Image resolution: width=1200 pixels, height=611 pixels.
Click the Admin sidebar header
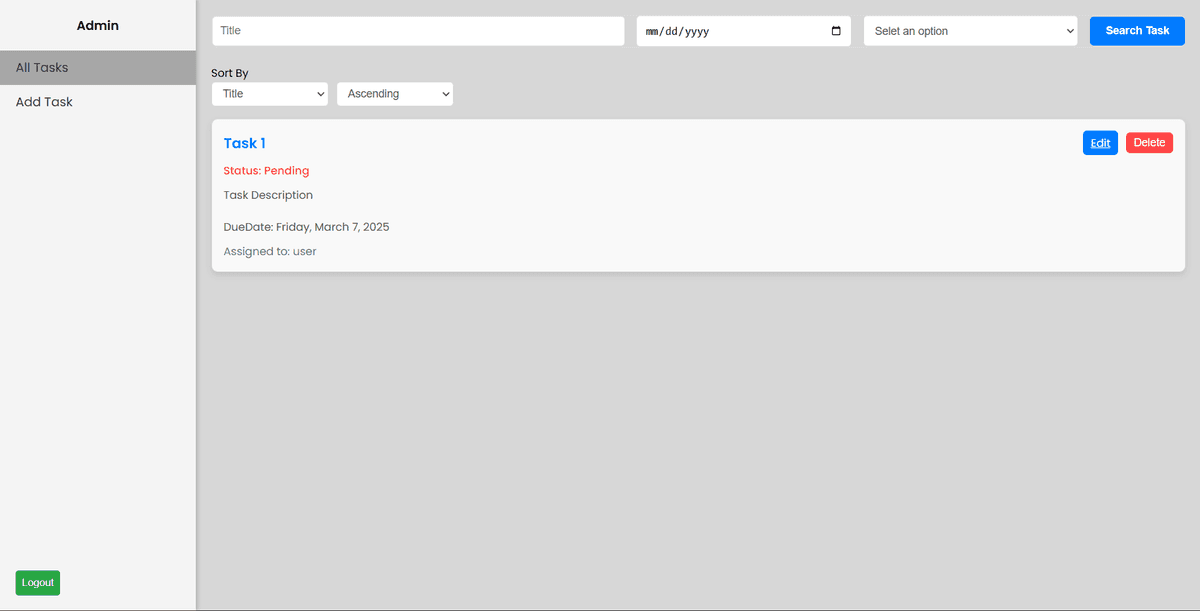click(97, 25)
